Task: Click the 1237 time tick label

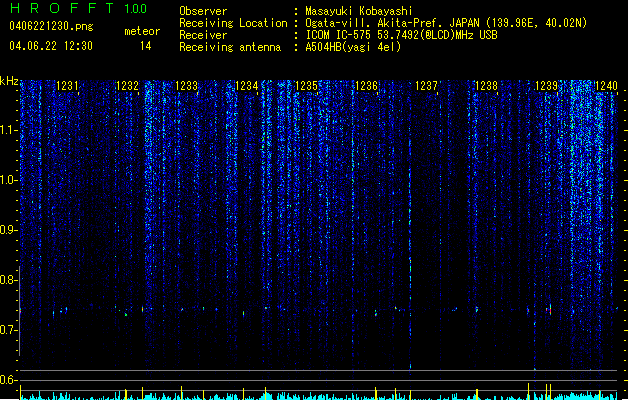Action: (x=426, y=86)
